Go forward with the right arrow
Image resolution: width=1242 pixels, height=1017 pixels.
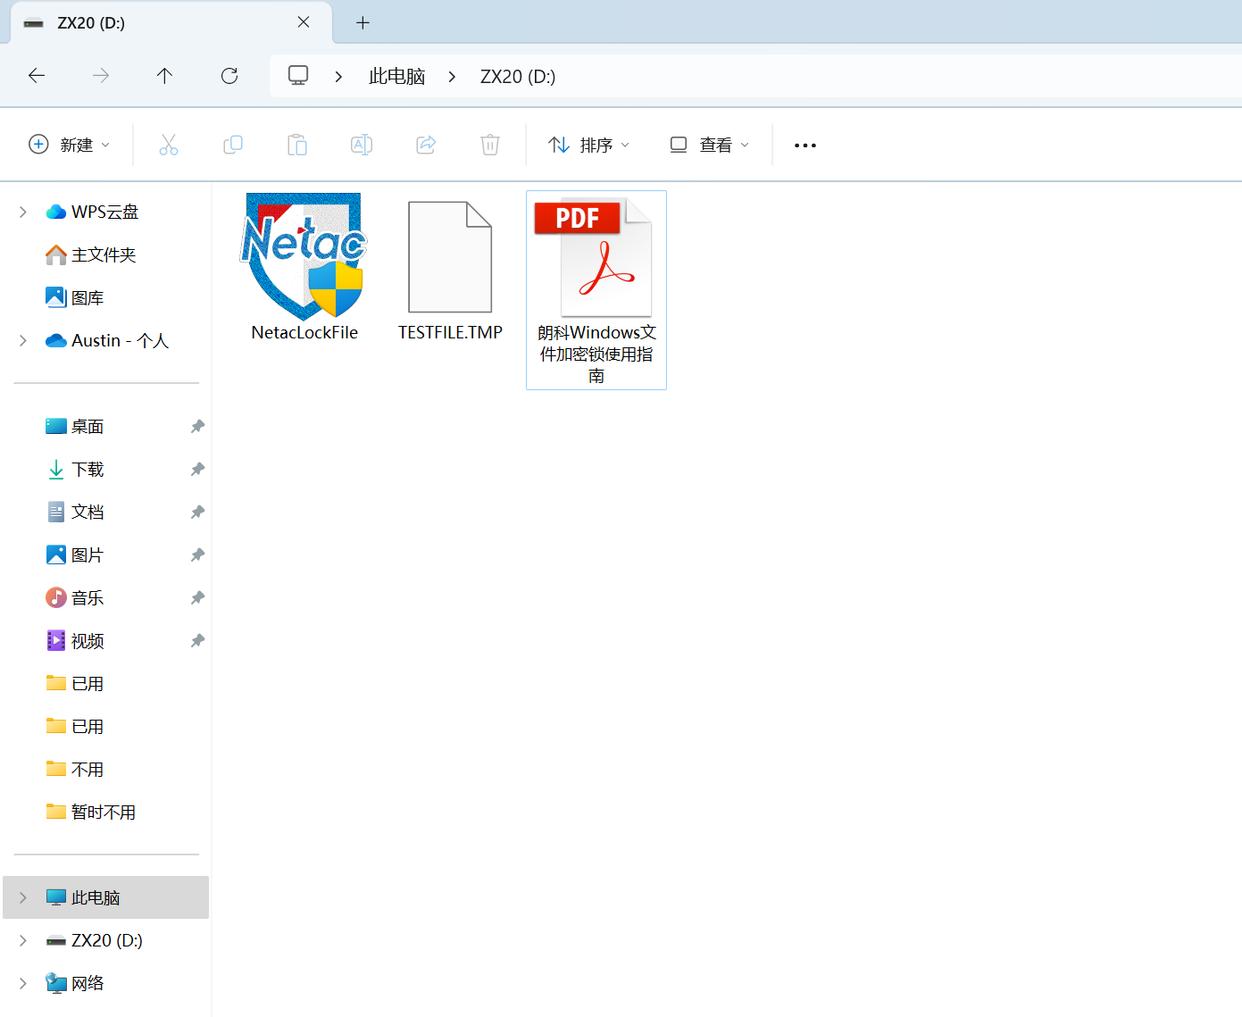(101, 76)
